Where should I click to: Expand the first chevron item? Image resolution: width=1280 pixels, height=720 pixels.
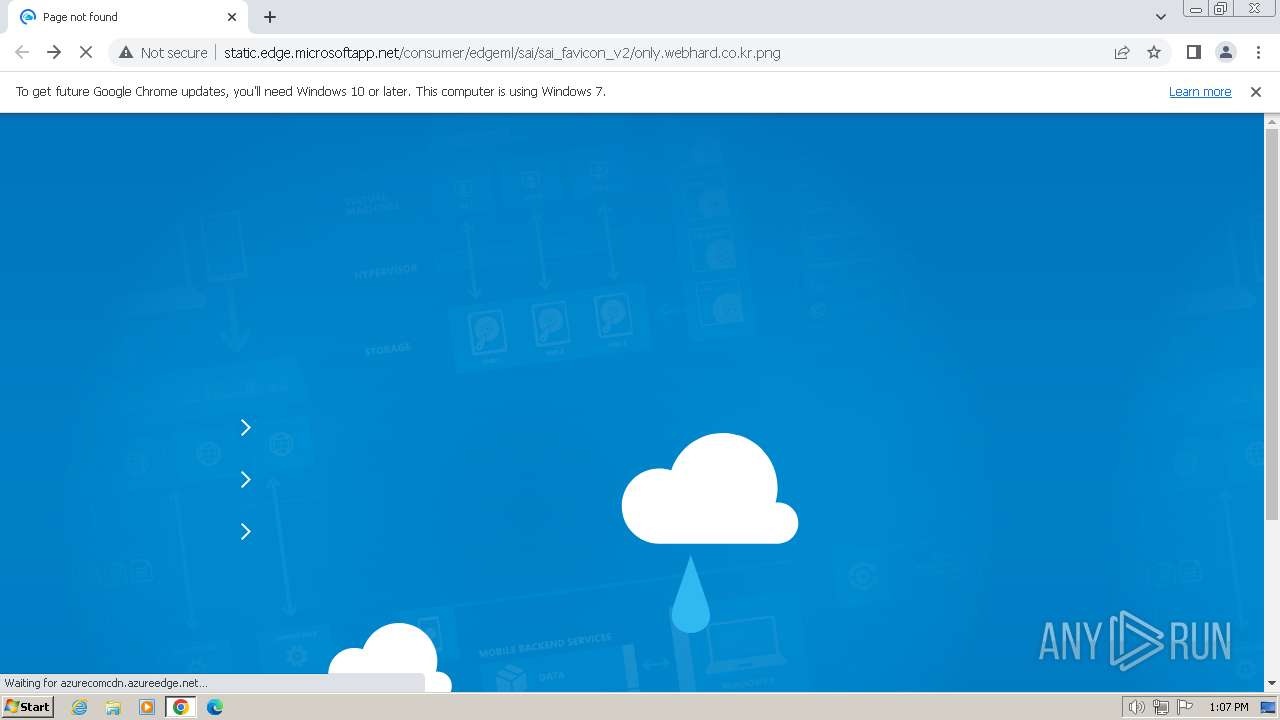(x=246, y=427)
